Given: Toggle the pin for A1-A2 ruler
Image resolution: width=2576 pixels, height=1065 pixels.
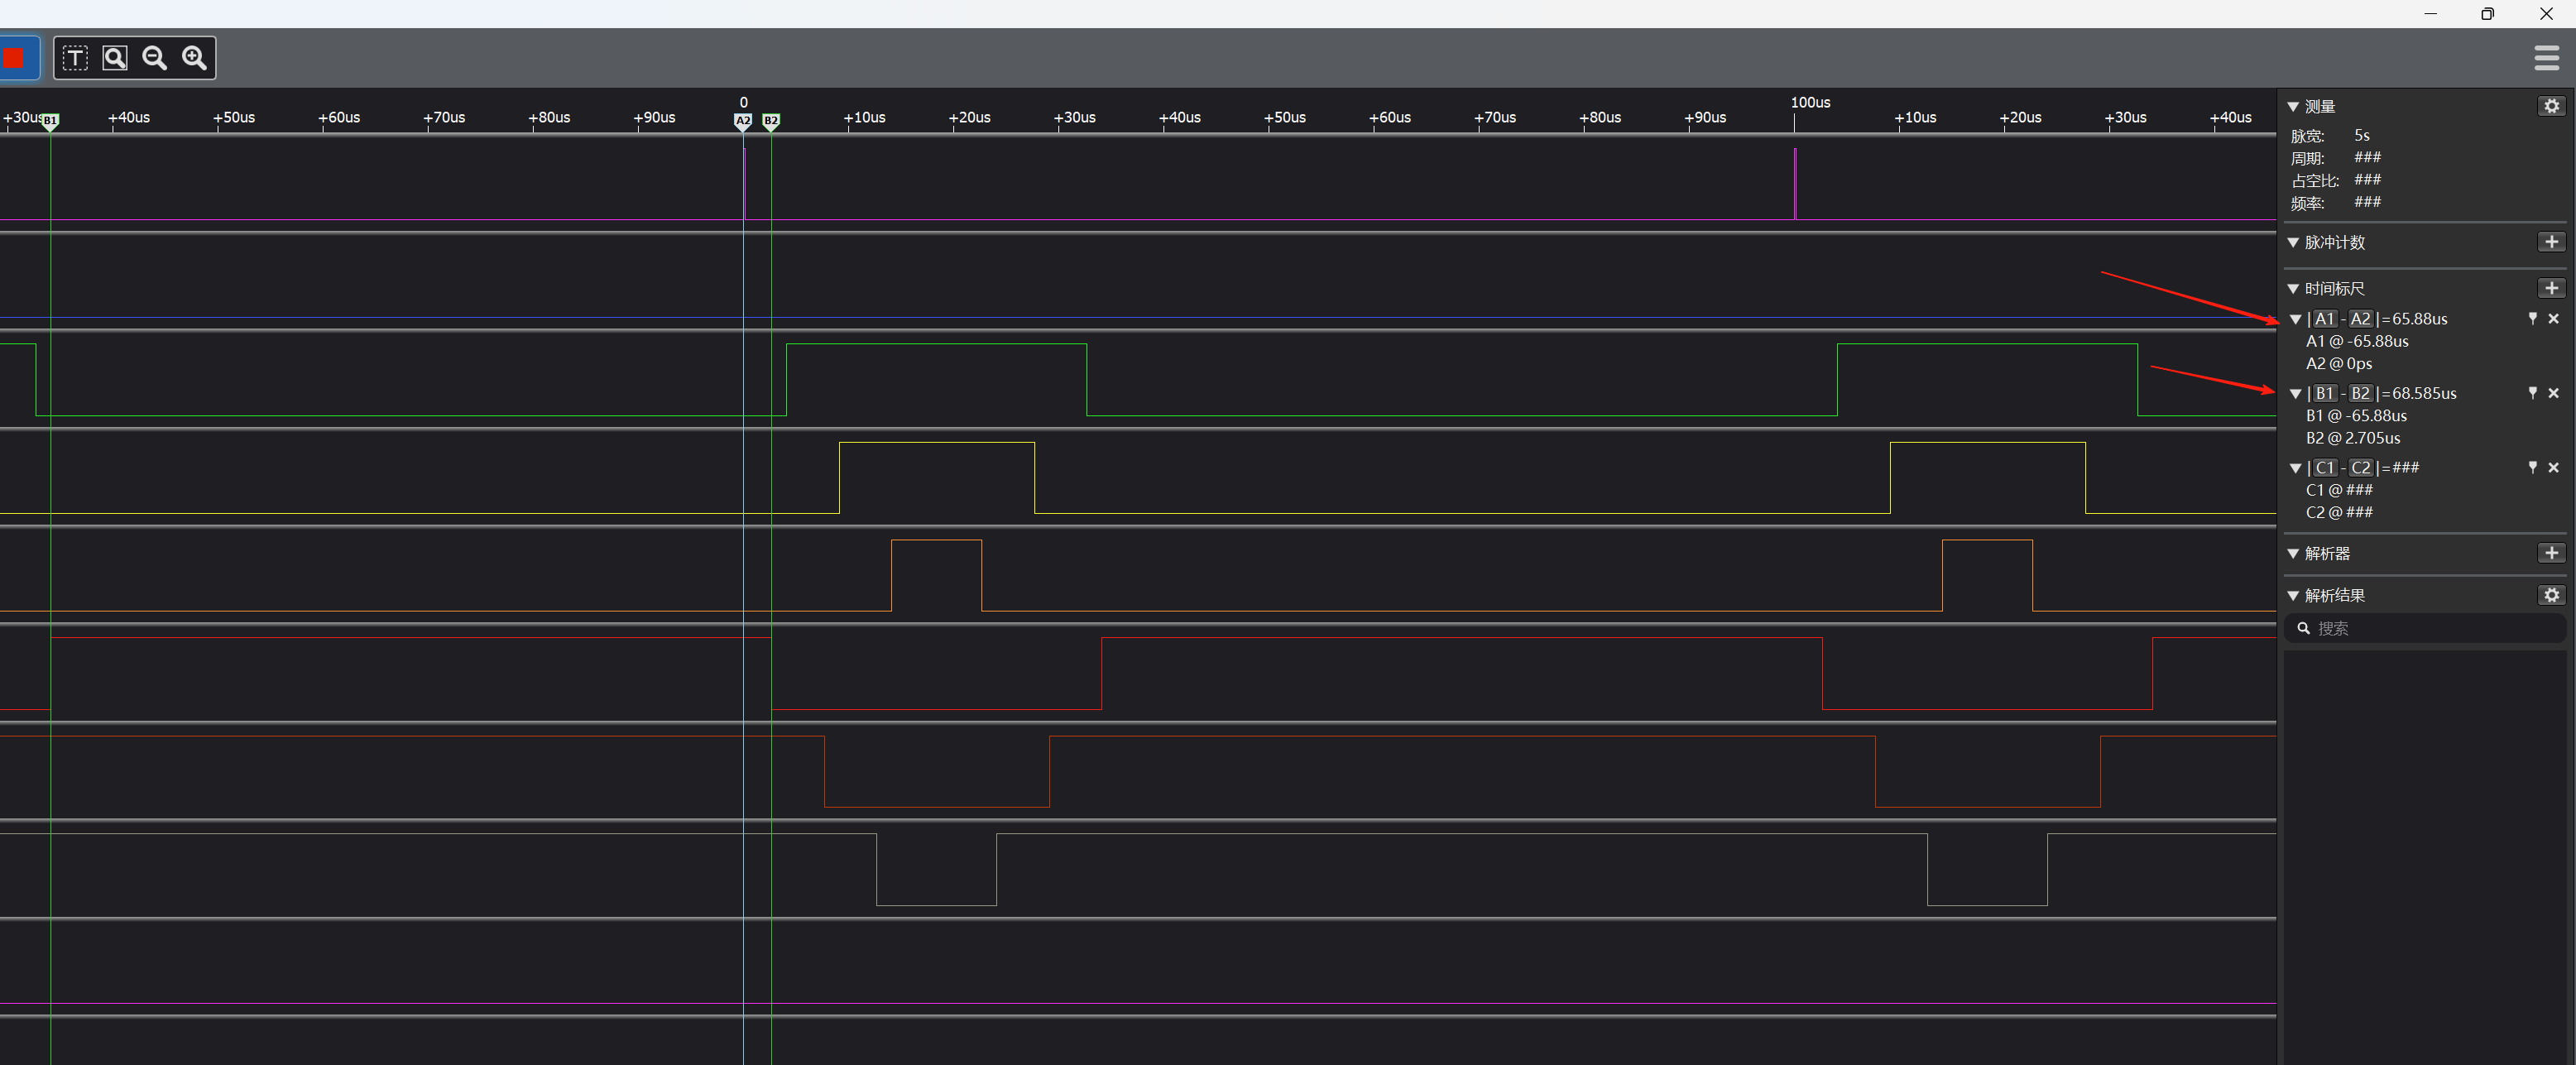Looking at the screenshot, I should (2532, 319).
